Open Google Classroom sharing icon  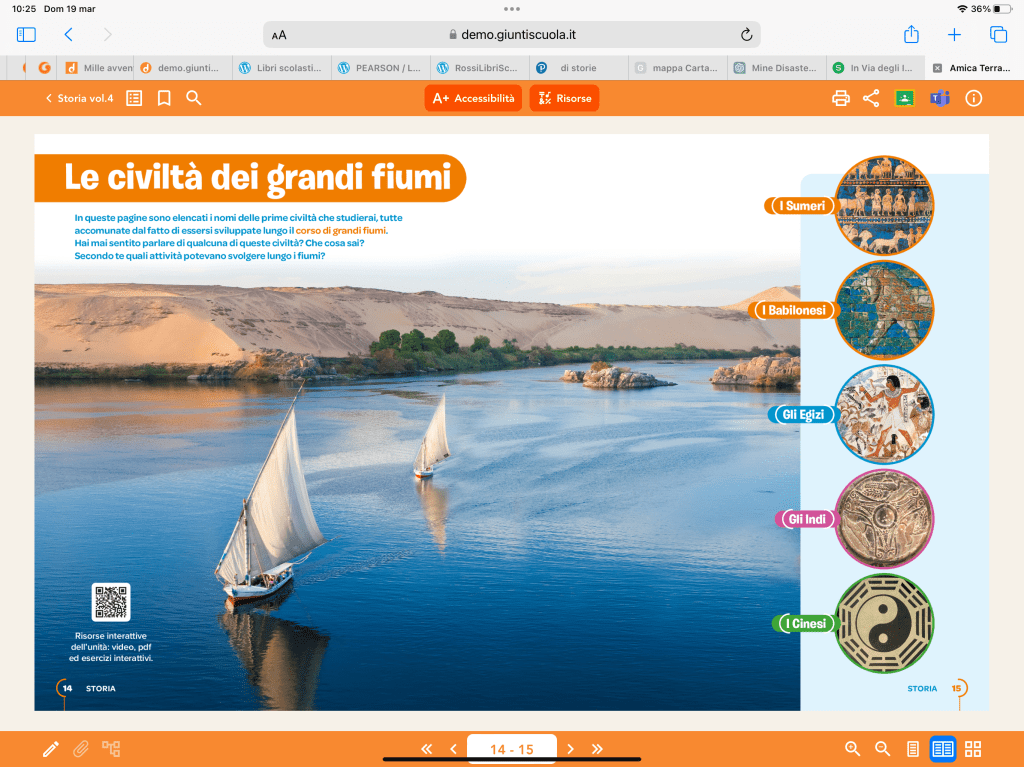pos(905,98)
